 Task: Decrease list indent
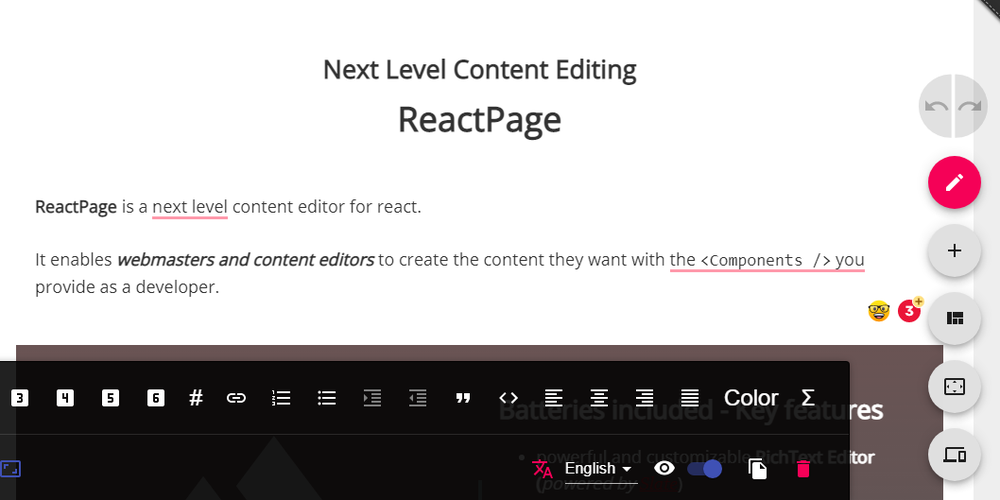pos(417,399)
